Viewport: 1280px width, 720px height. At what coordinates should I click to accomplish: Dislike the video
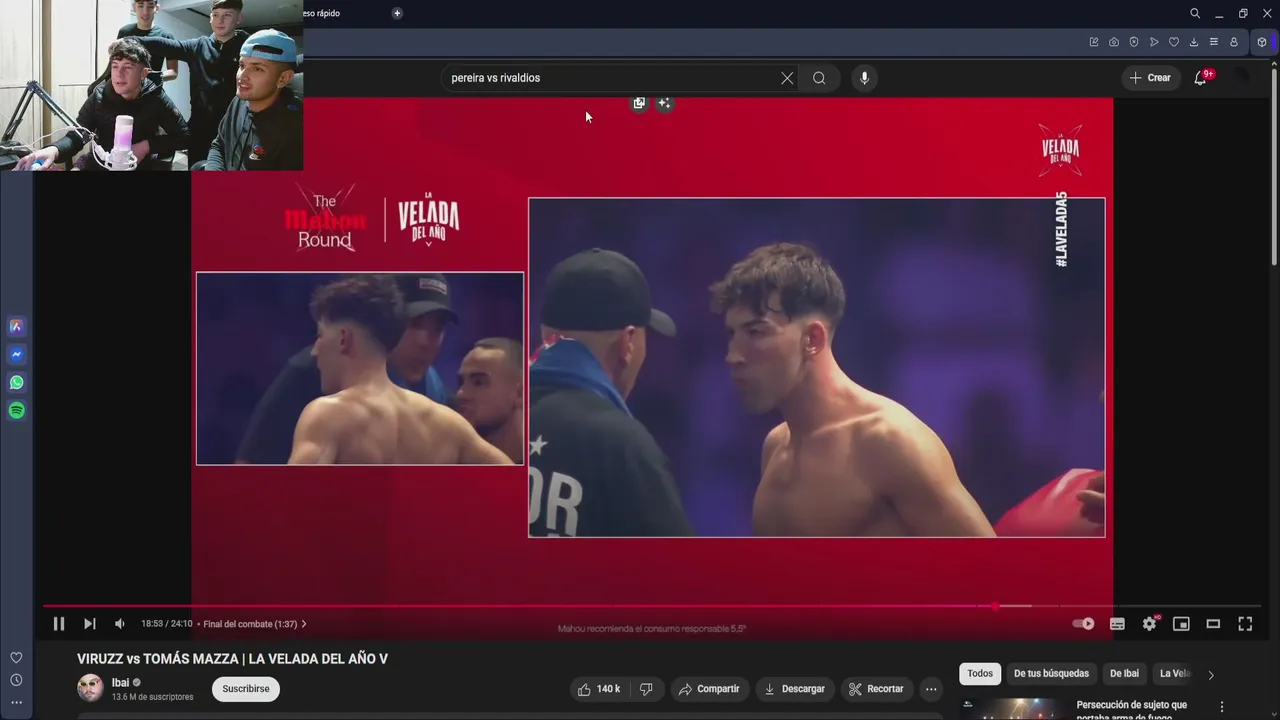click(x=646, y=689)
